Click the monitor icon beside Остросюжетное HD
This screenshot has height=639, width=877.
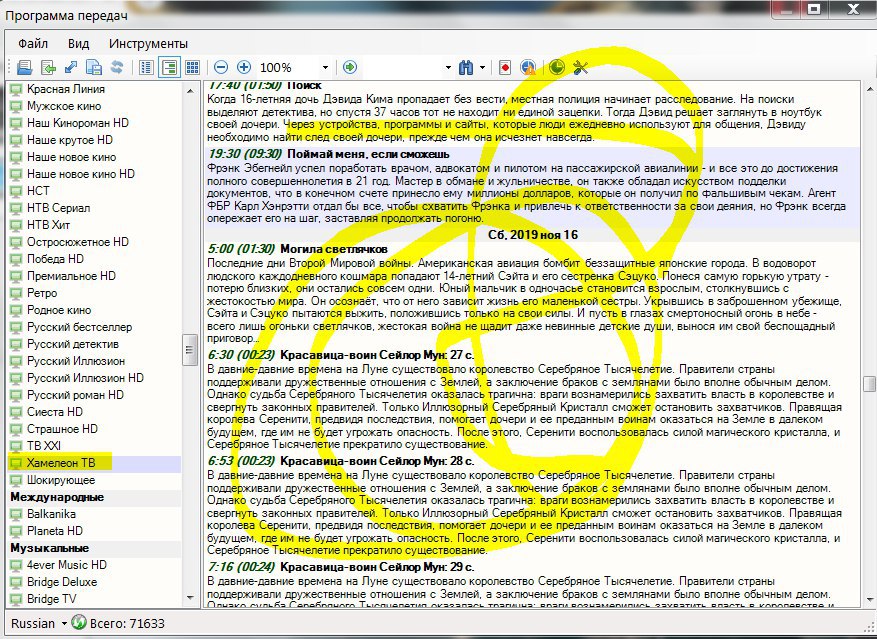pos(16,242)
